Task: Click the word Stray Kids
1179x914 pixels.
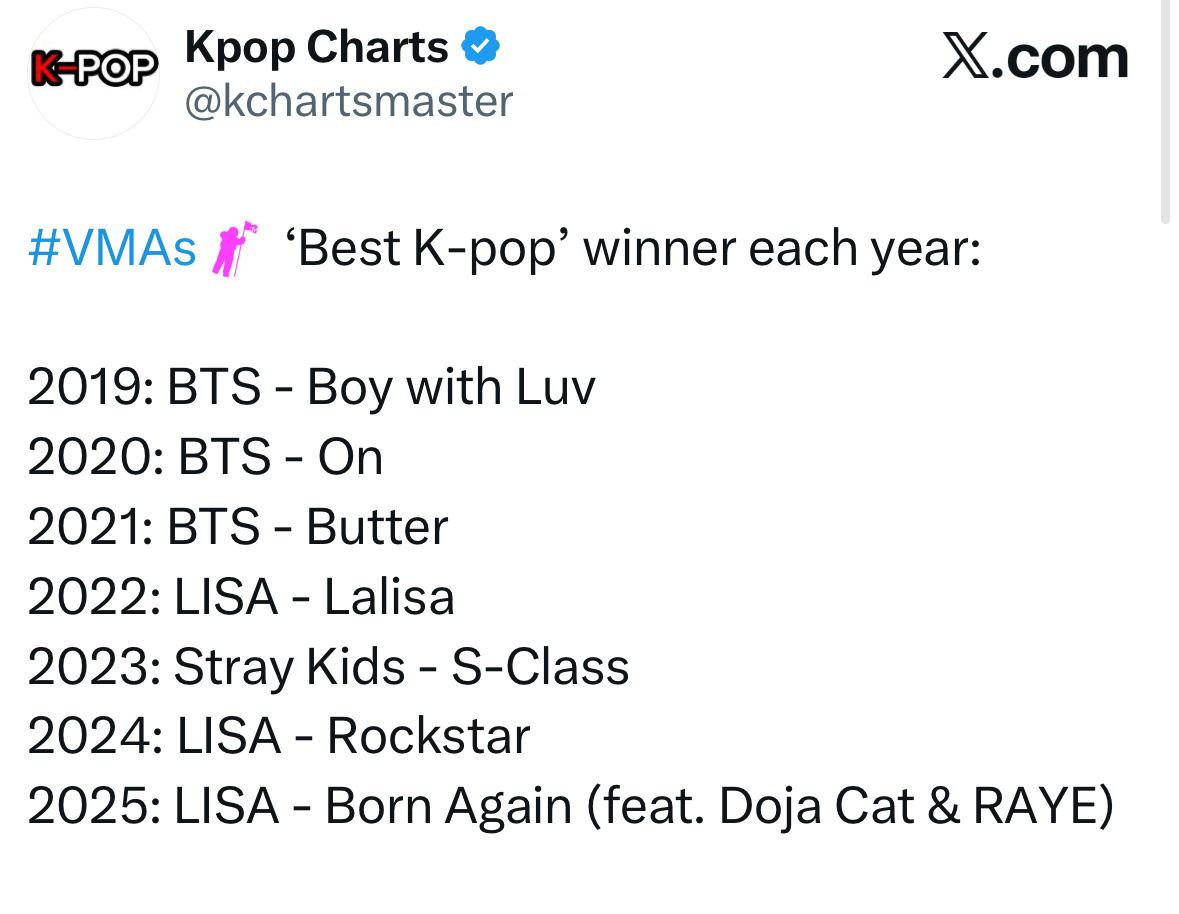Action: coord(289,667)
